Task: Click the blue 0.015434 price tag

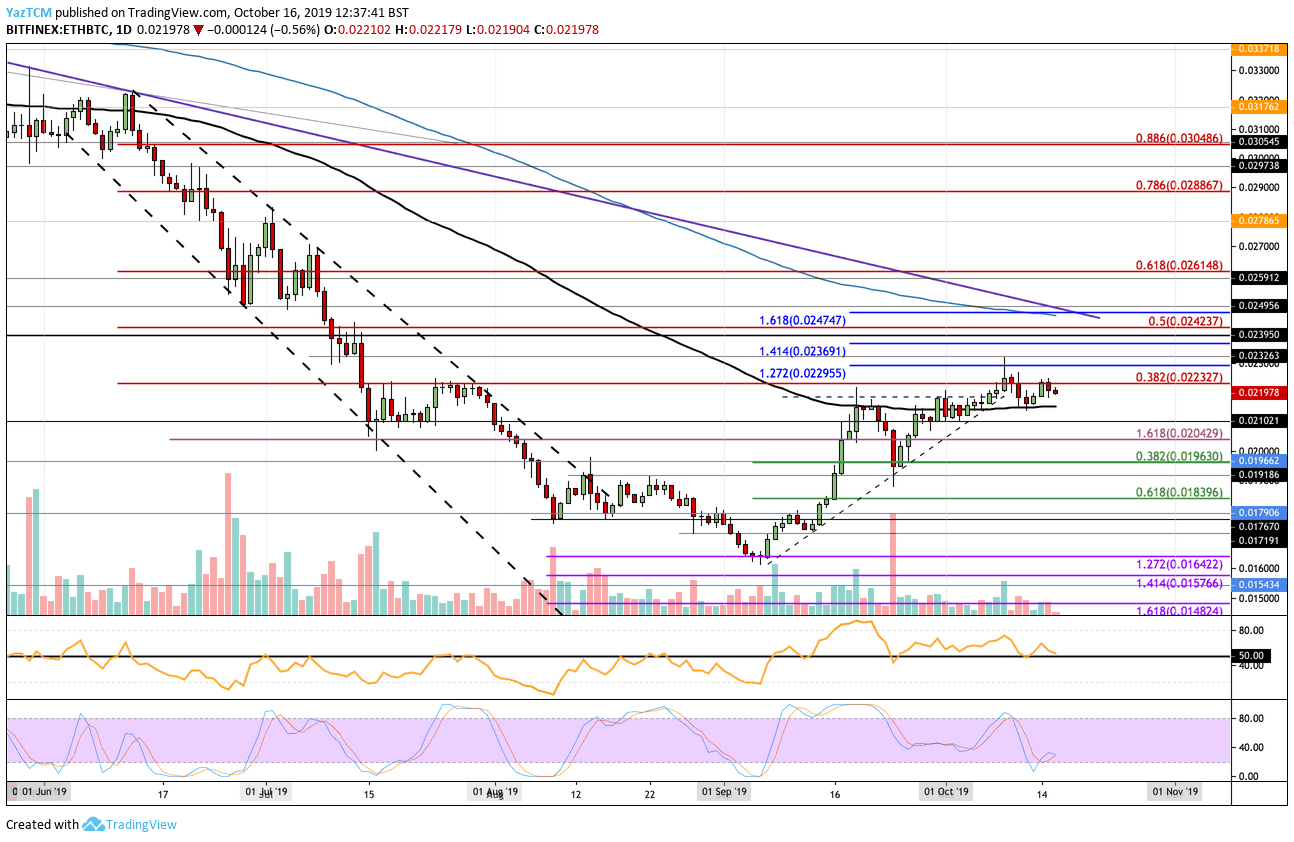Action: [1258, 583]
